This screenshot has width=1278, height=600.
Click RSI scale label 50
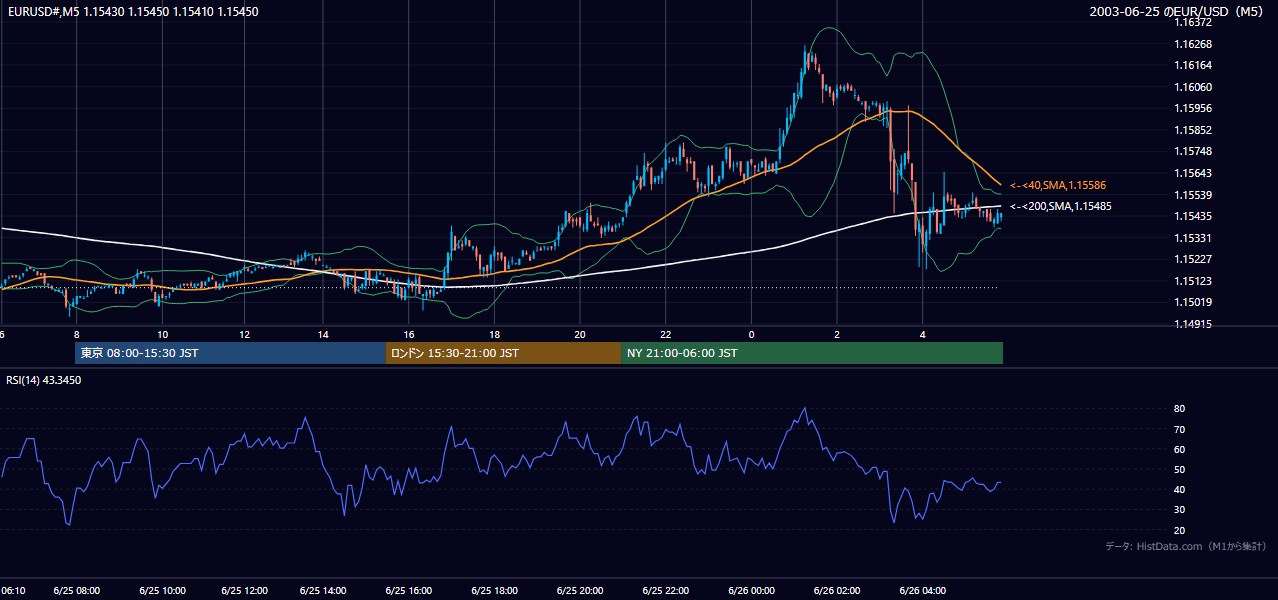[x=1180, y=469]
